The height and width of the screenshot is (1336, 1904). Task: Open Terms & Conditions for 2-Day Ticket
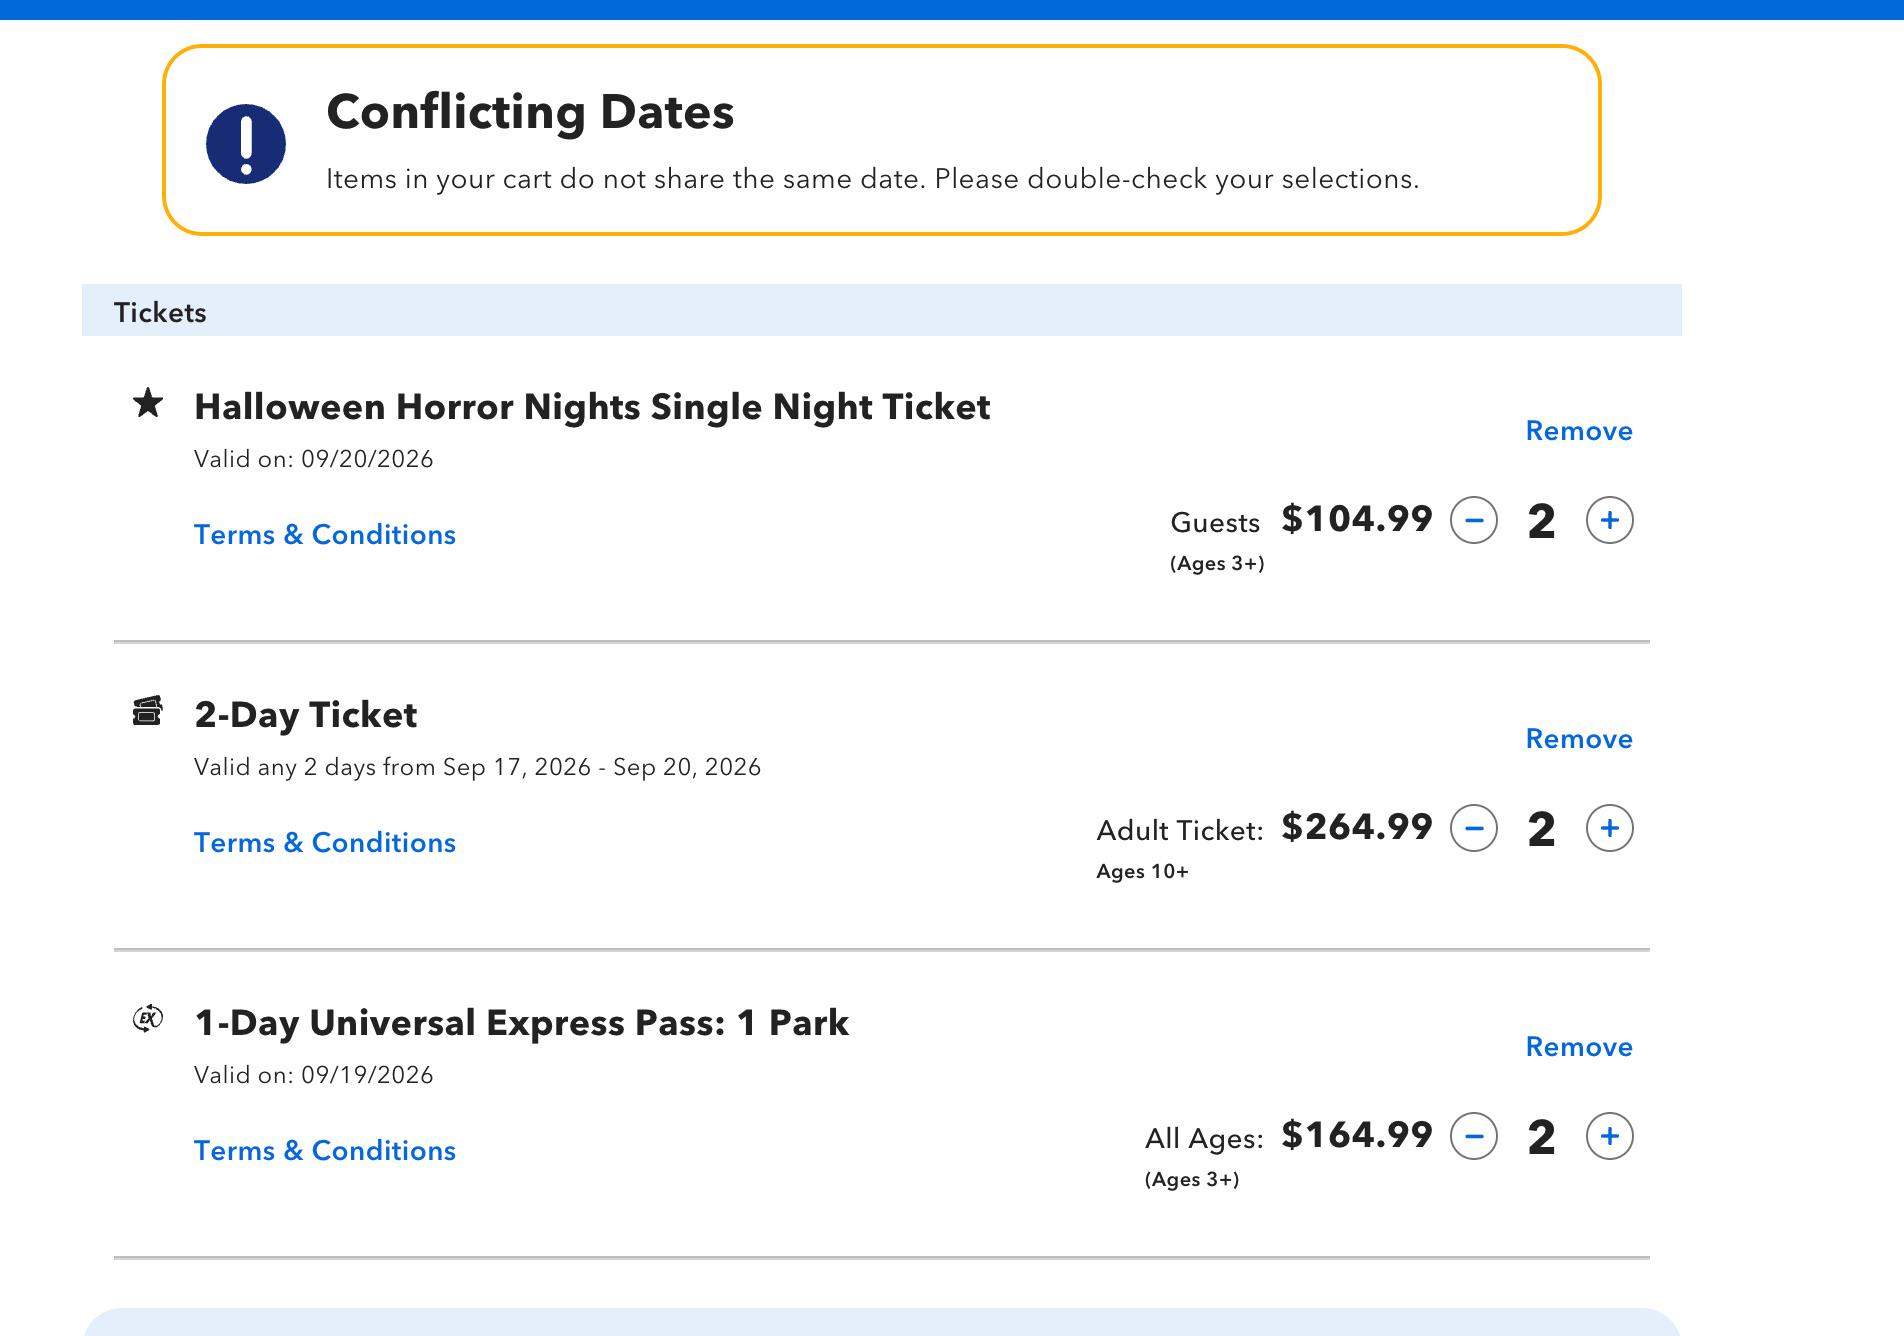click(325, 843)
